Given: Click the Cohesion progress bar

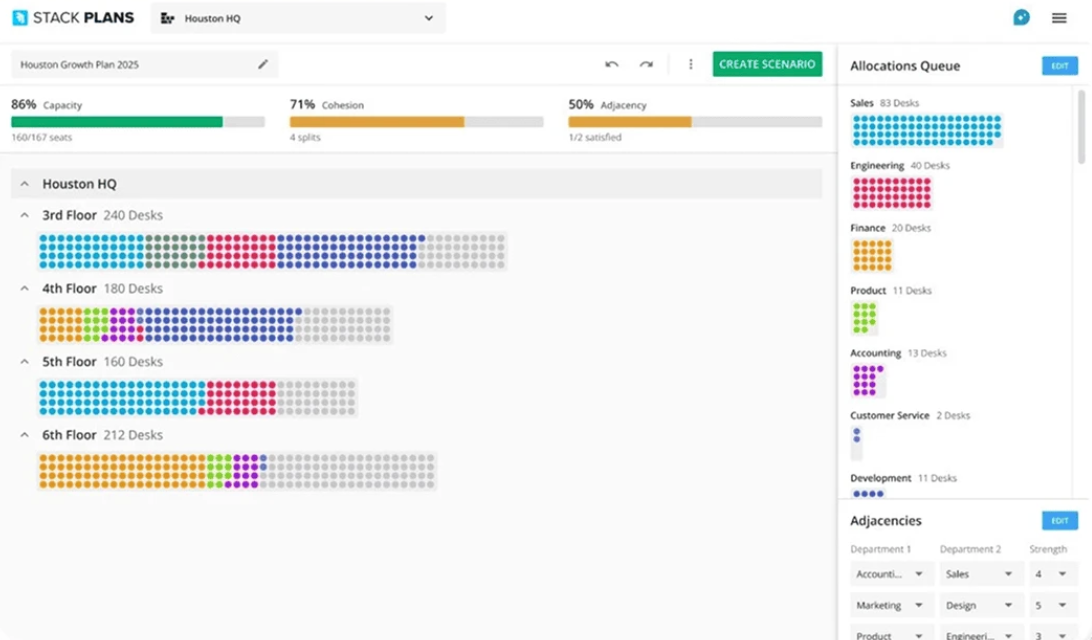Looking at the screenshot, I should [416, 122].
